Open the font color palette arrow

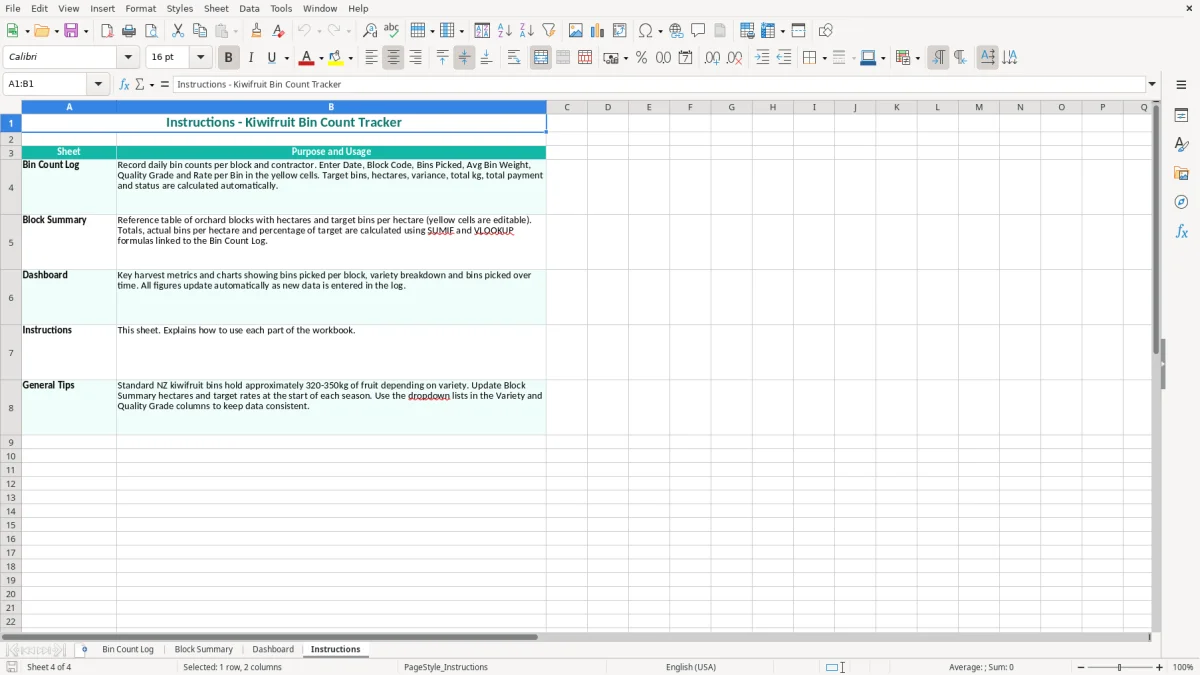point(321,58)
